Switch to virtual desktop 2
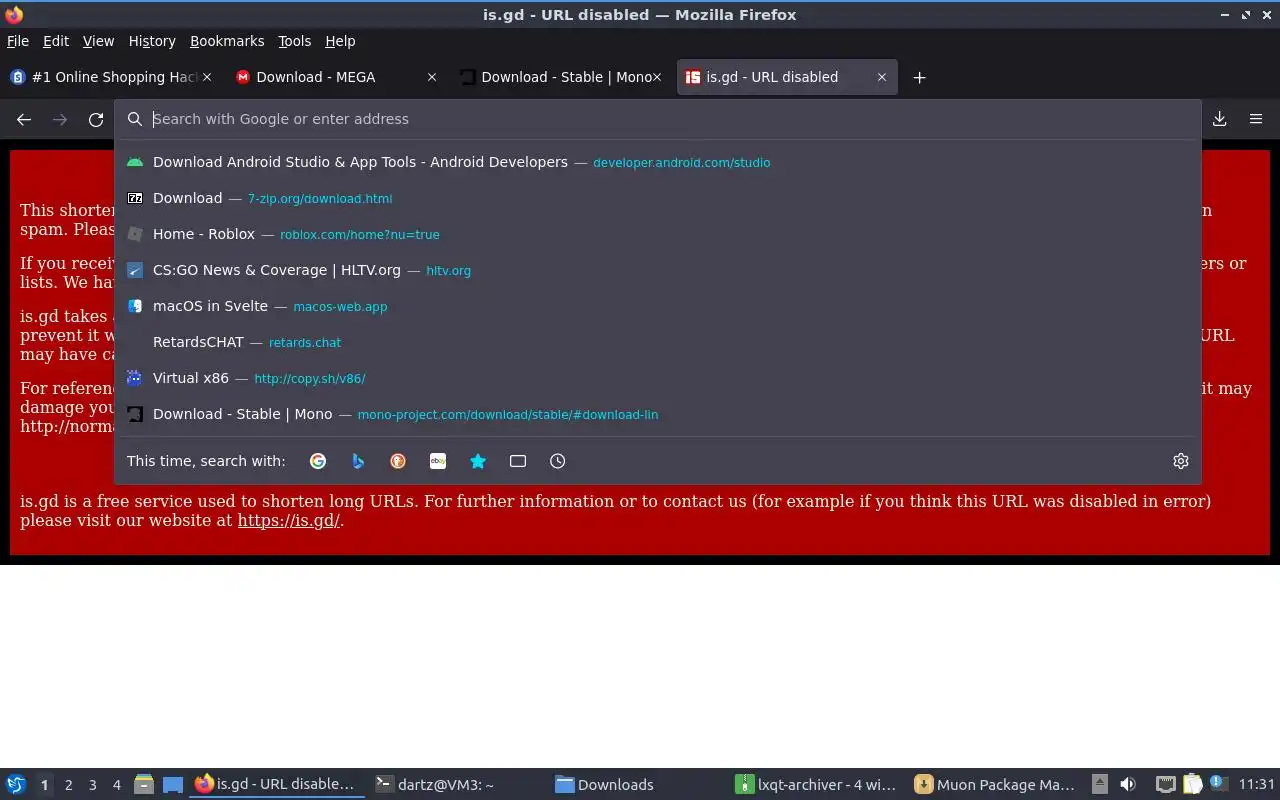 [x=68, y=785]
